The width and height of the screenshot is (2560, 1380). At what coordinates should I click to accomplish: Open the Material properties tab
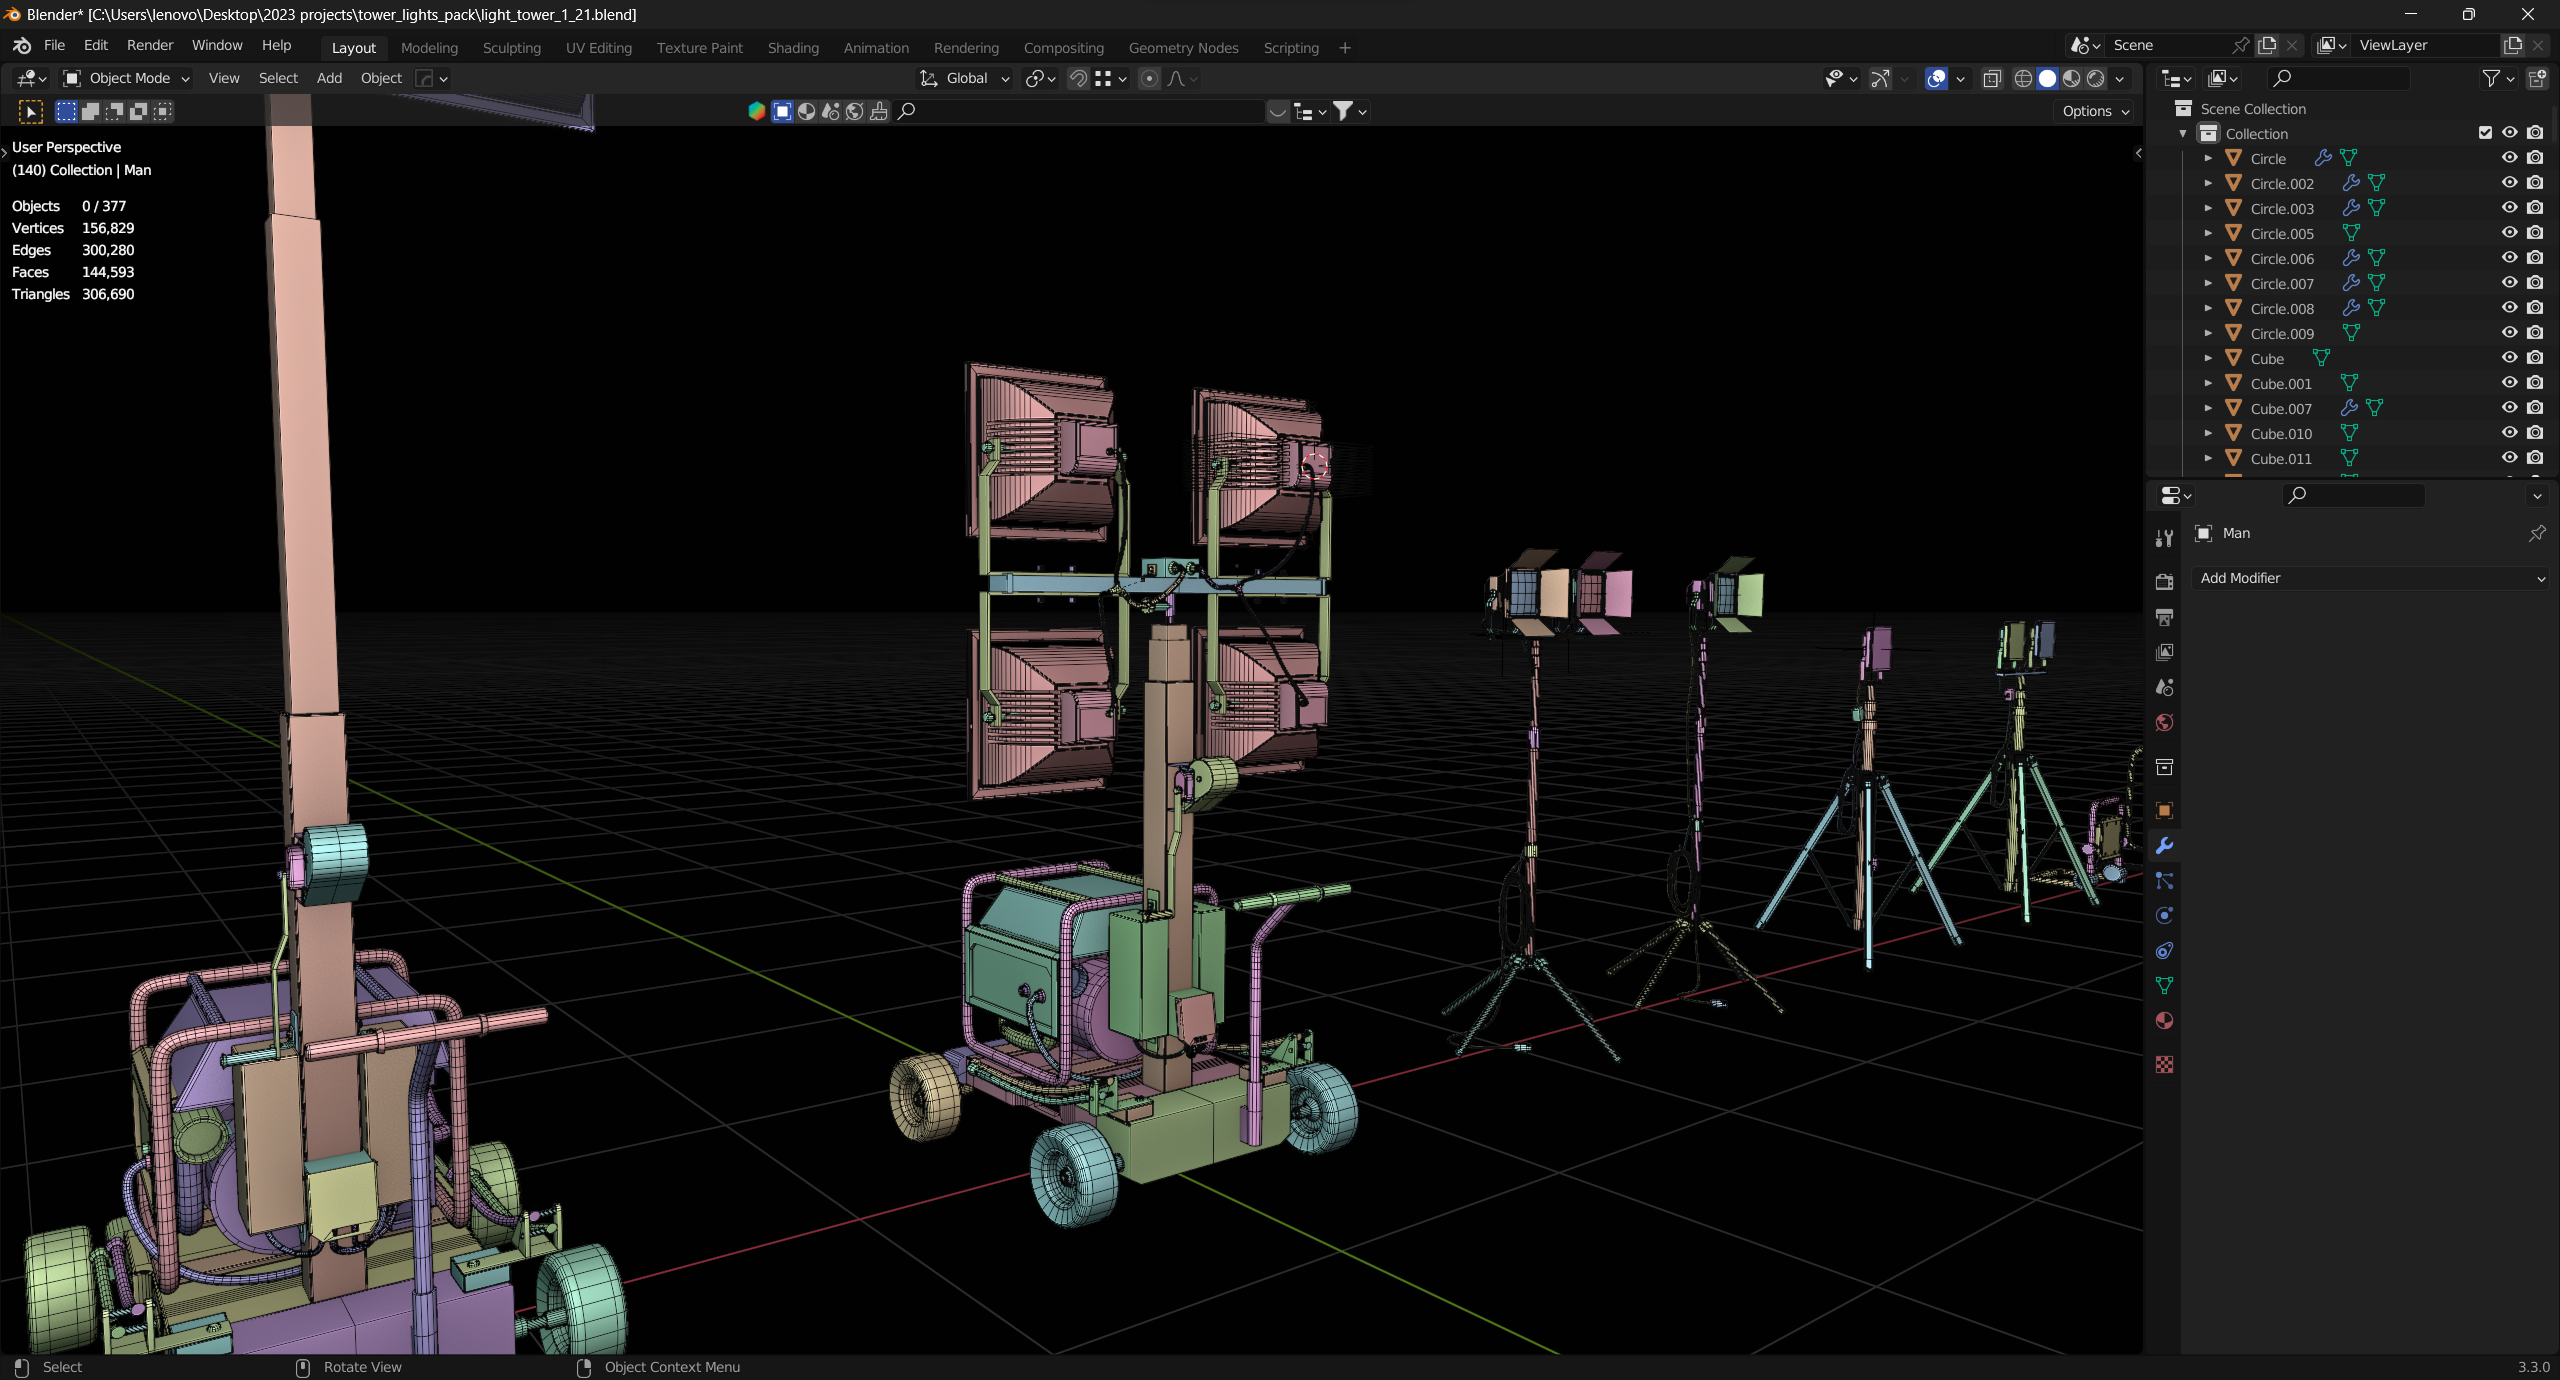[x=2164, y=1021]
